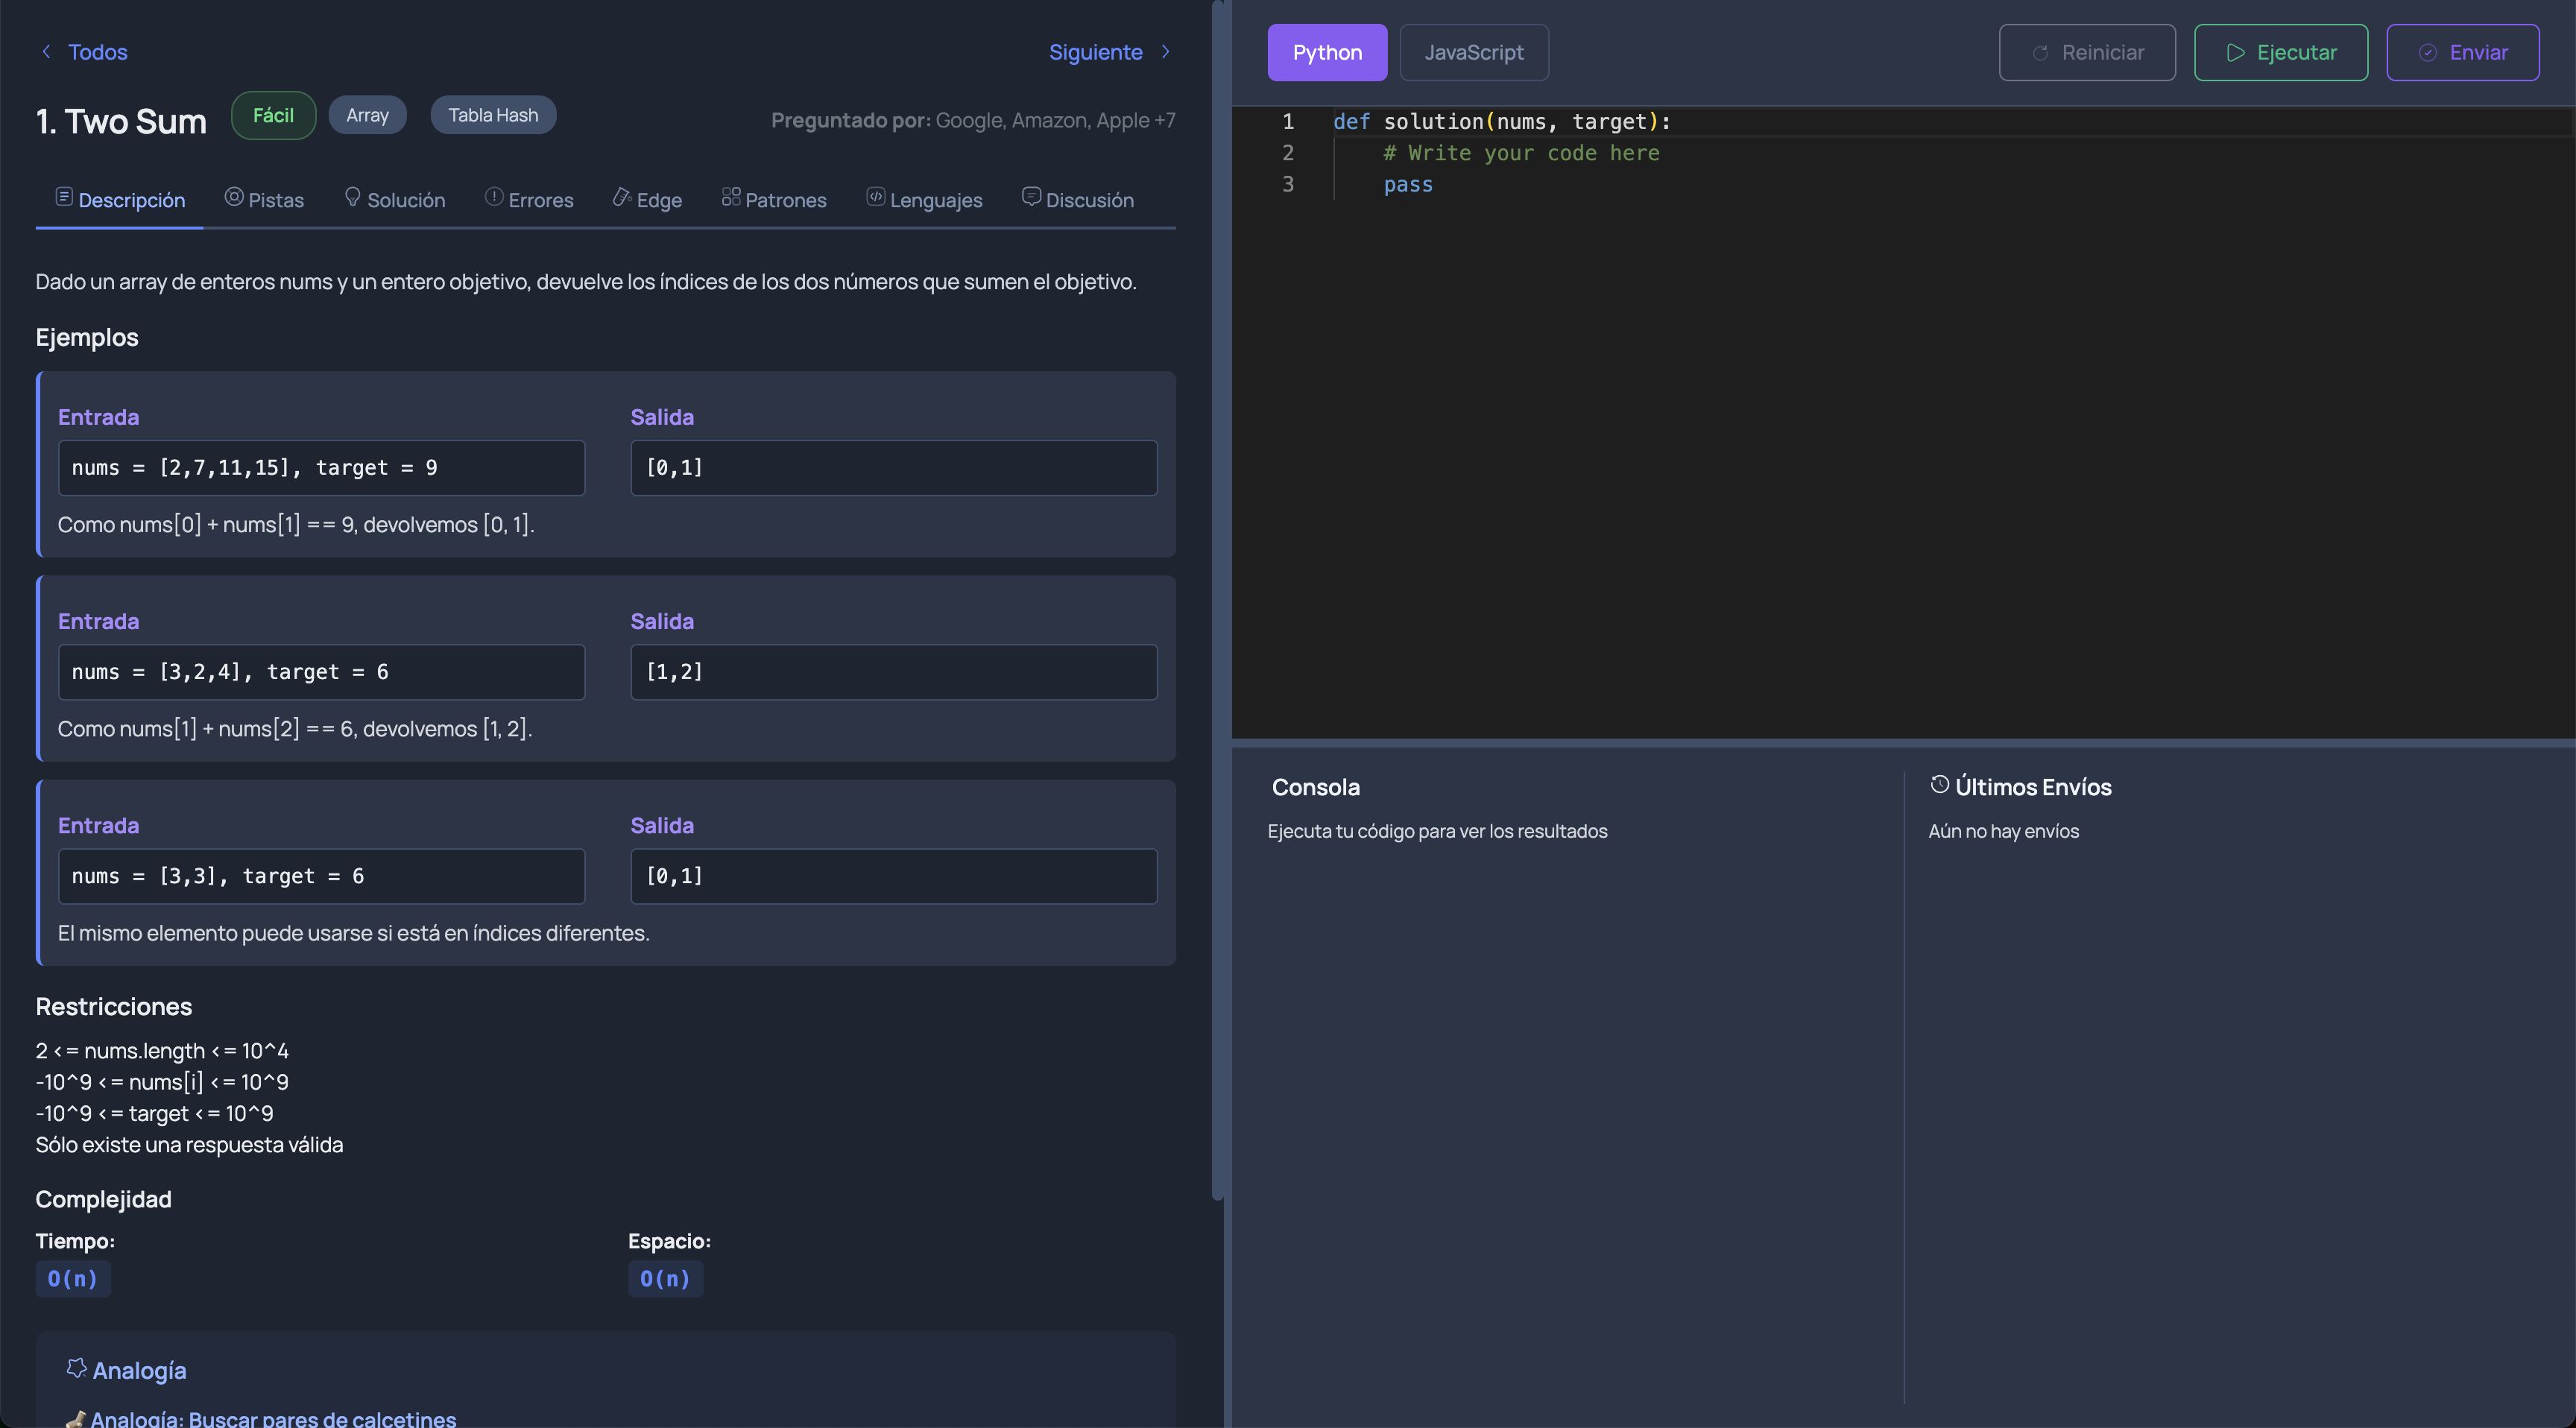Submit the solution with the Enviar button
This screenshot has height=1428, width=2576.
click(2463, 52)
